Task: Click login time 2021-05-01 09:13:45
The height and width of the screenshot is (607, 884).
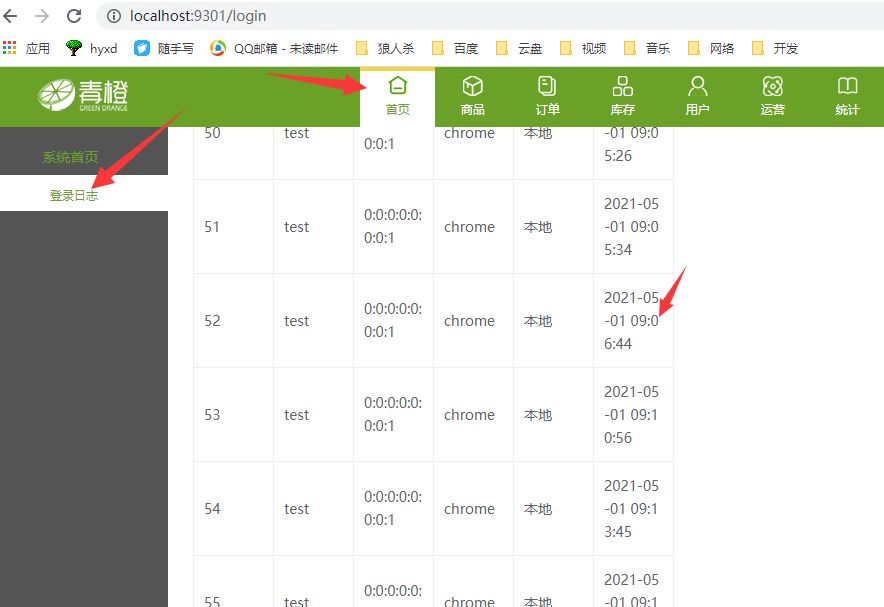Action: click(x=631, y=509)
